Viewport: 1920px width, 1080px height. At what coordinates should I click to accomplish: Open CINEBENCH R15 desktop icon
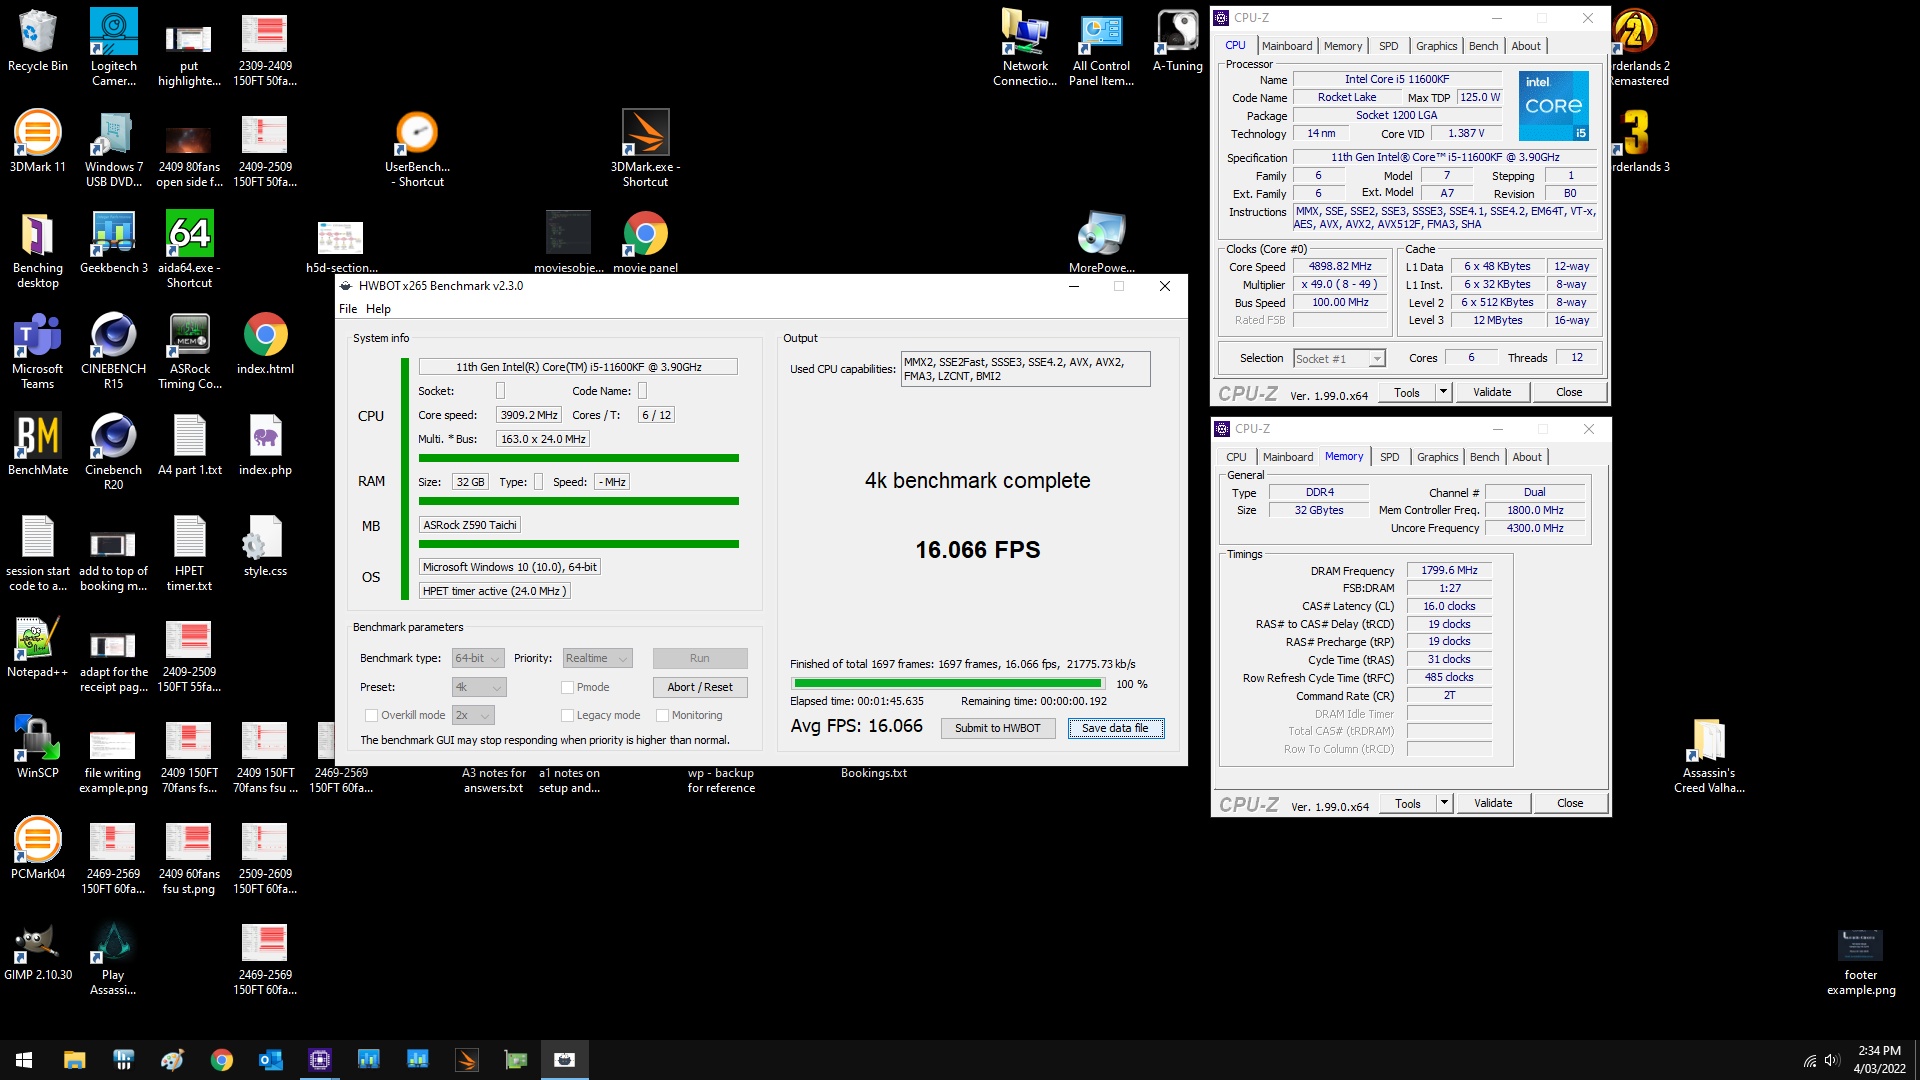(113, 351)
